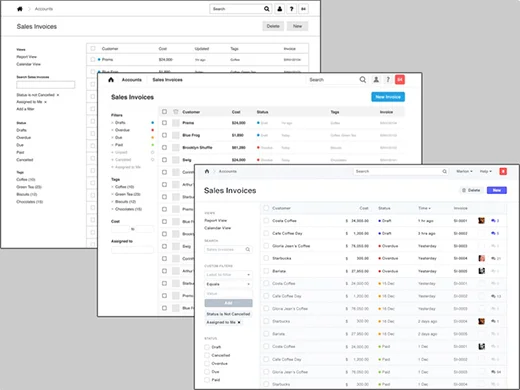The width and height of the screenshot is (520, 390).
Task: Click the blue New button in front window
Action: coord(497,190)
